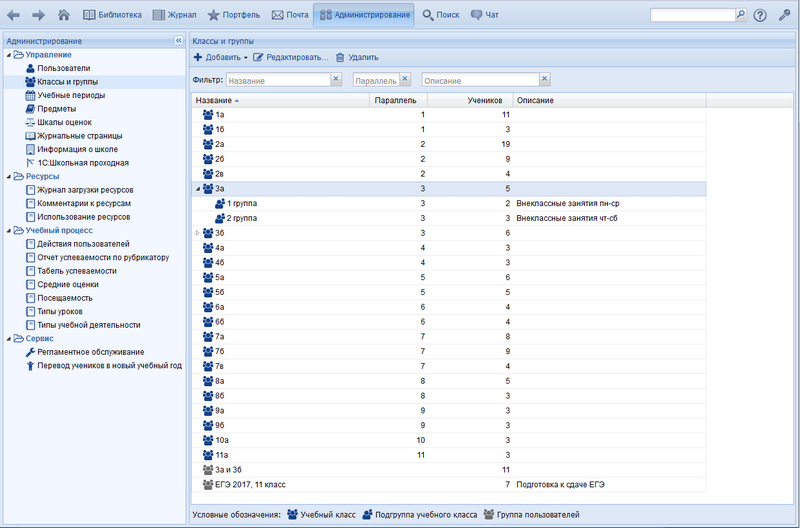Viewport: 800px width, 528px height.
Task: Collapse the Учебный процесс tree section
Action: coord(9,230)
